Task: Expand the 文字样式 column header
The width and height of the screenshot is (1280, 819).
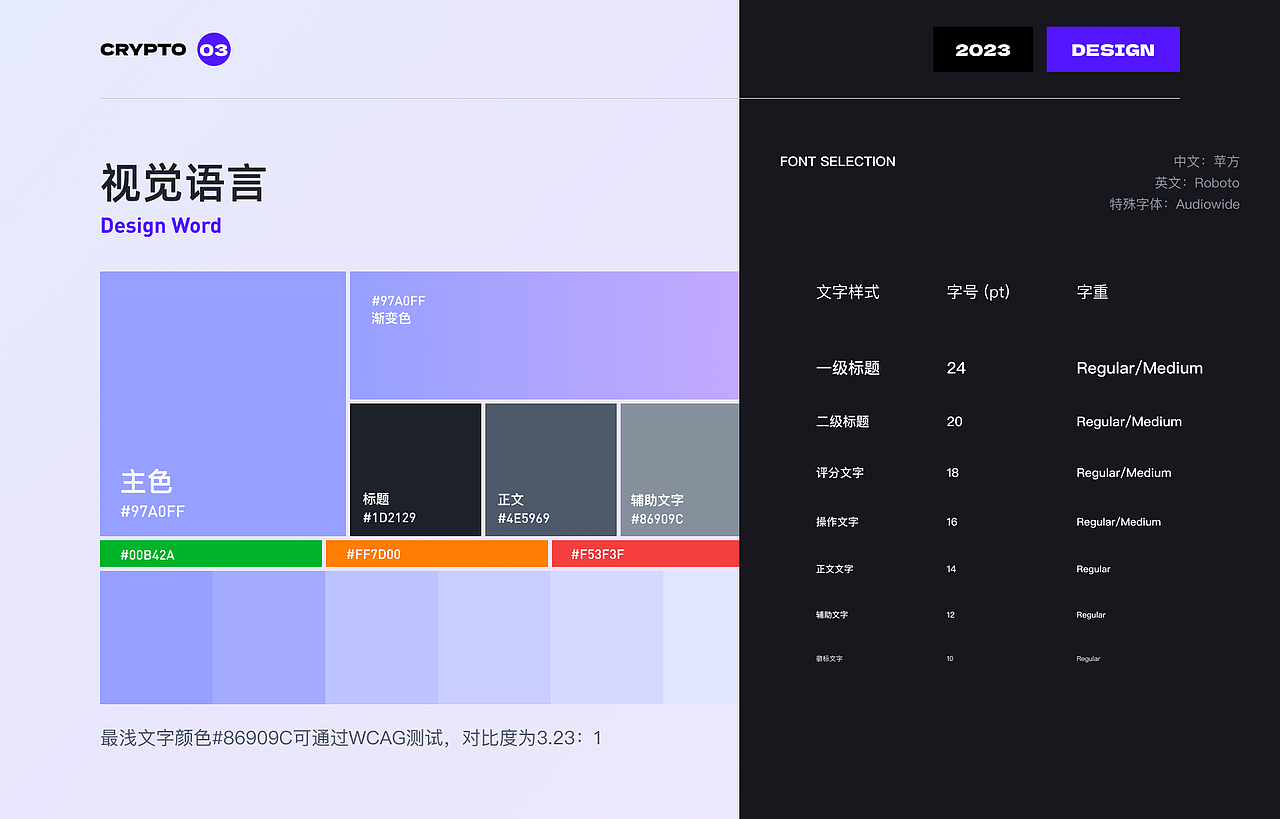Action: point(847,292)
